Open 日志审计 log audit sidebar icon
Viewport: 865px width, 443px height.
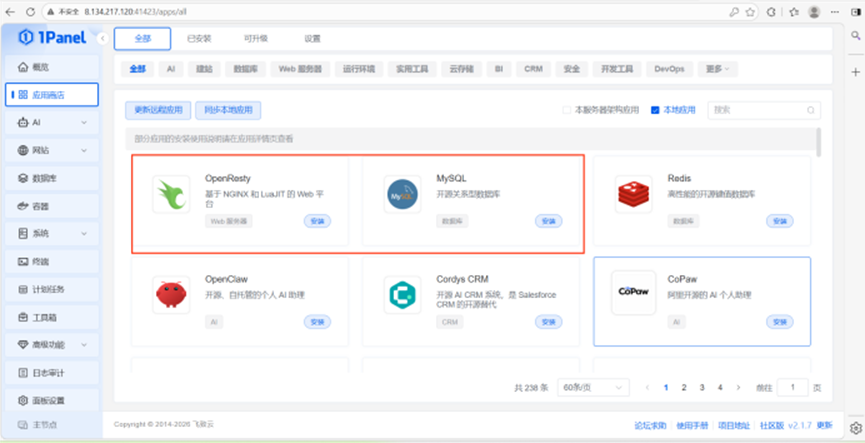(23, 373)
